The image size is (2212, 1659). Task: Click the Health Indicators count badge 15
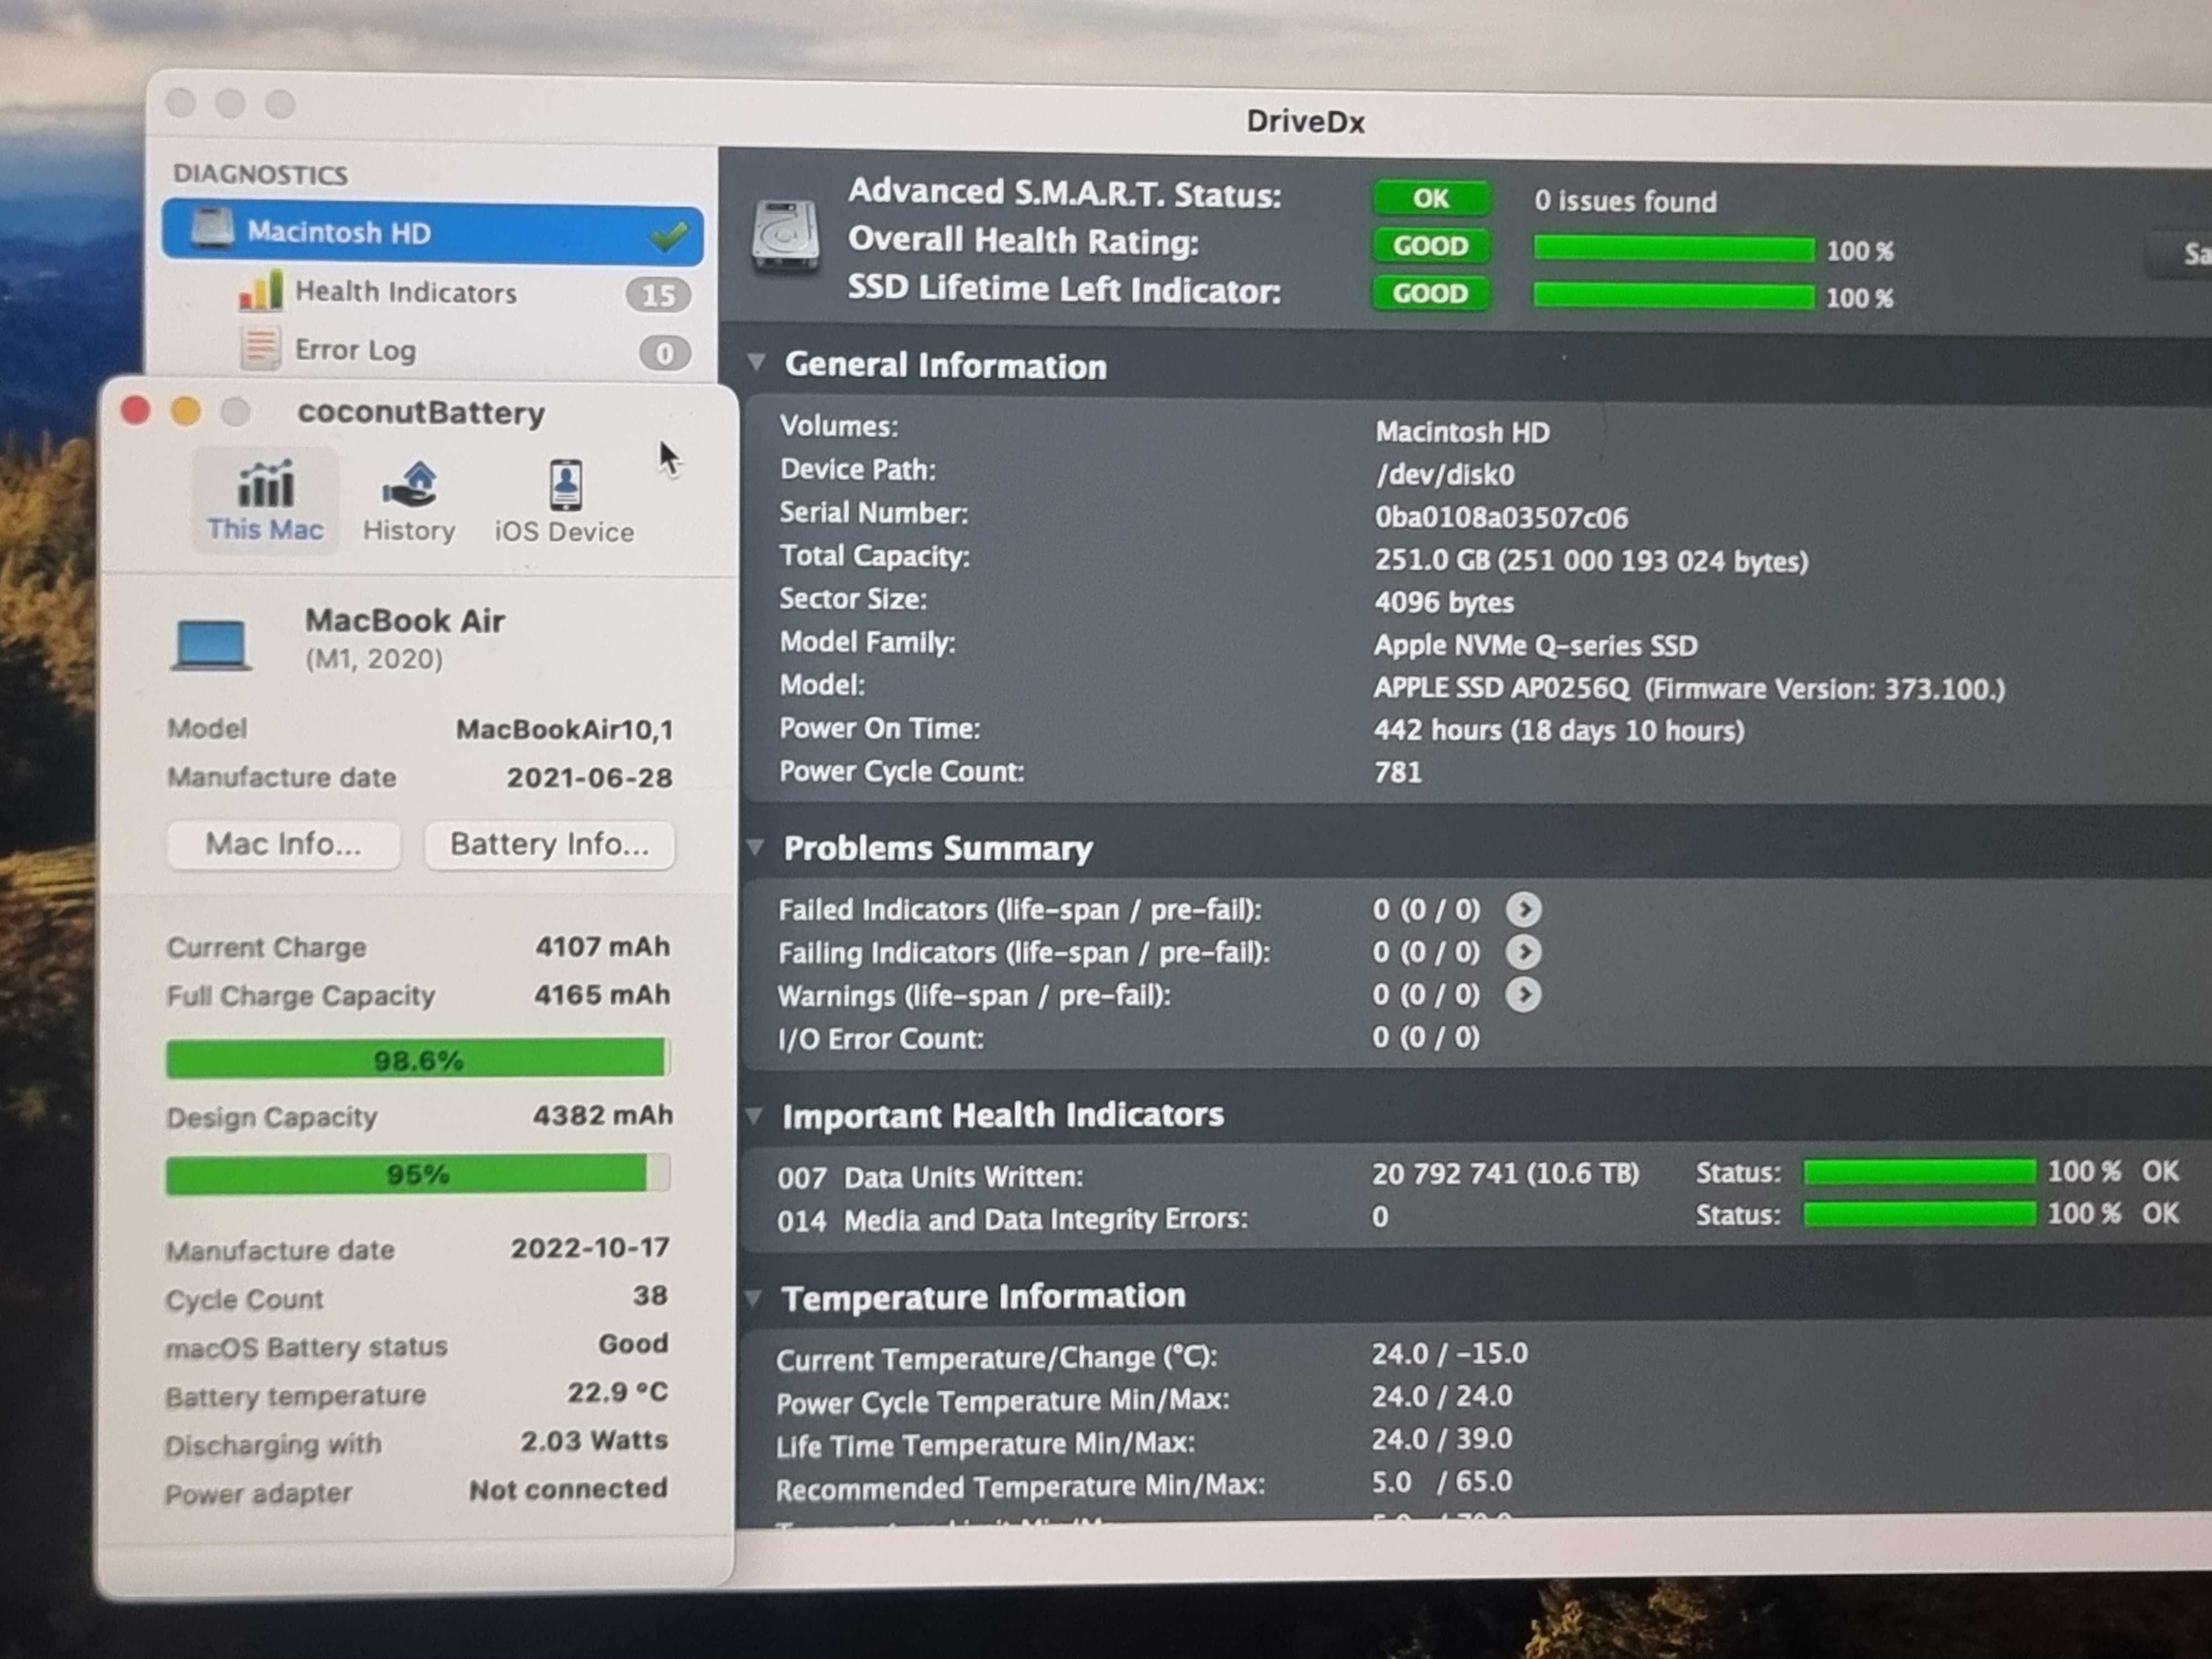click(x=658, y=295)
